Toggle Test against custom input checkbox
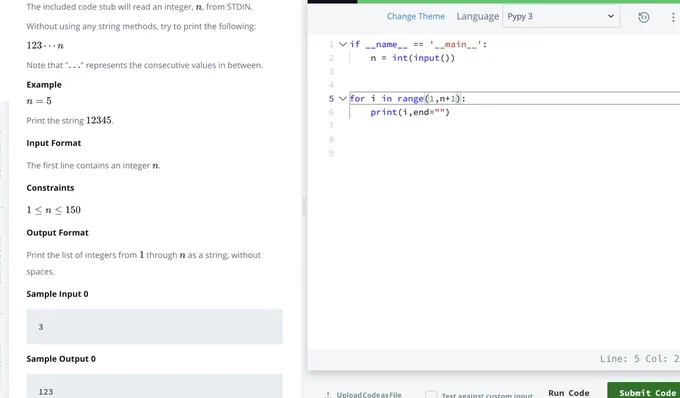This screenshot has height=398, width=680. [x=431, y=395]
